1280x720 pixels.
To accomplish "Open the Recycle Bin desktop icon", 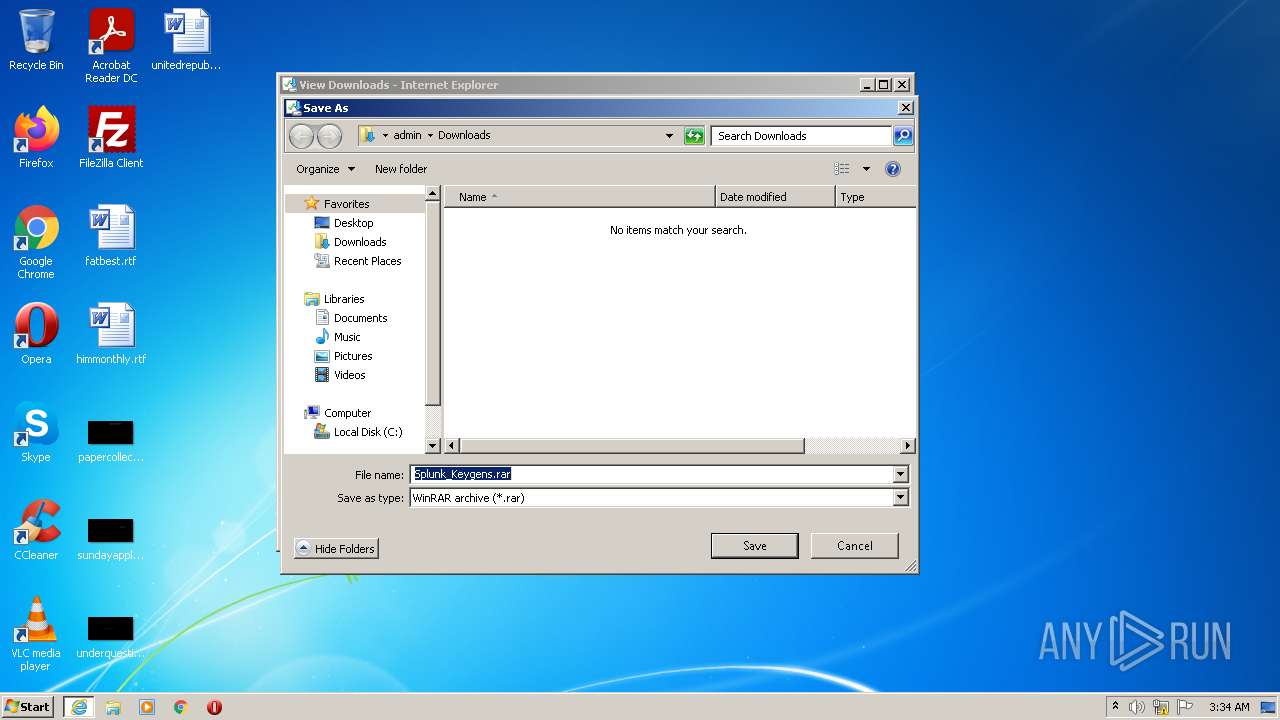I will click(36, 41).
